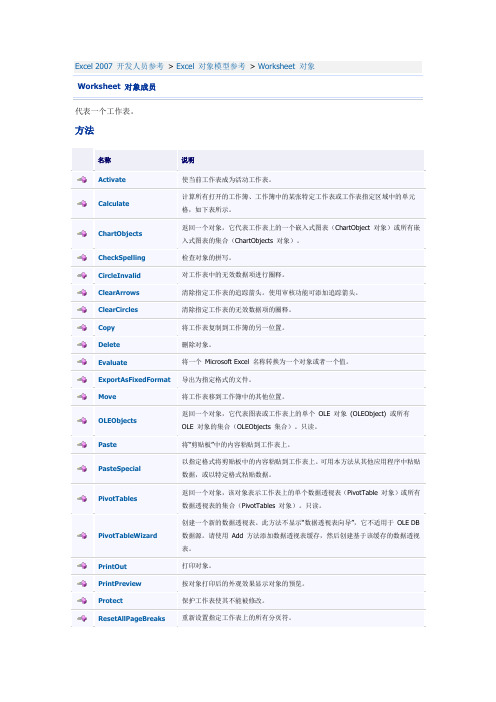Click the 代表一个工作表 description text
The height and width of the screenshot is (702, 496).
click(x=104, y=111)
